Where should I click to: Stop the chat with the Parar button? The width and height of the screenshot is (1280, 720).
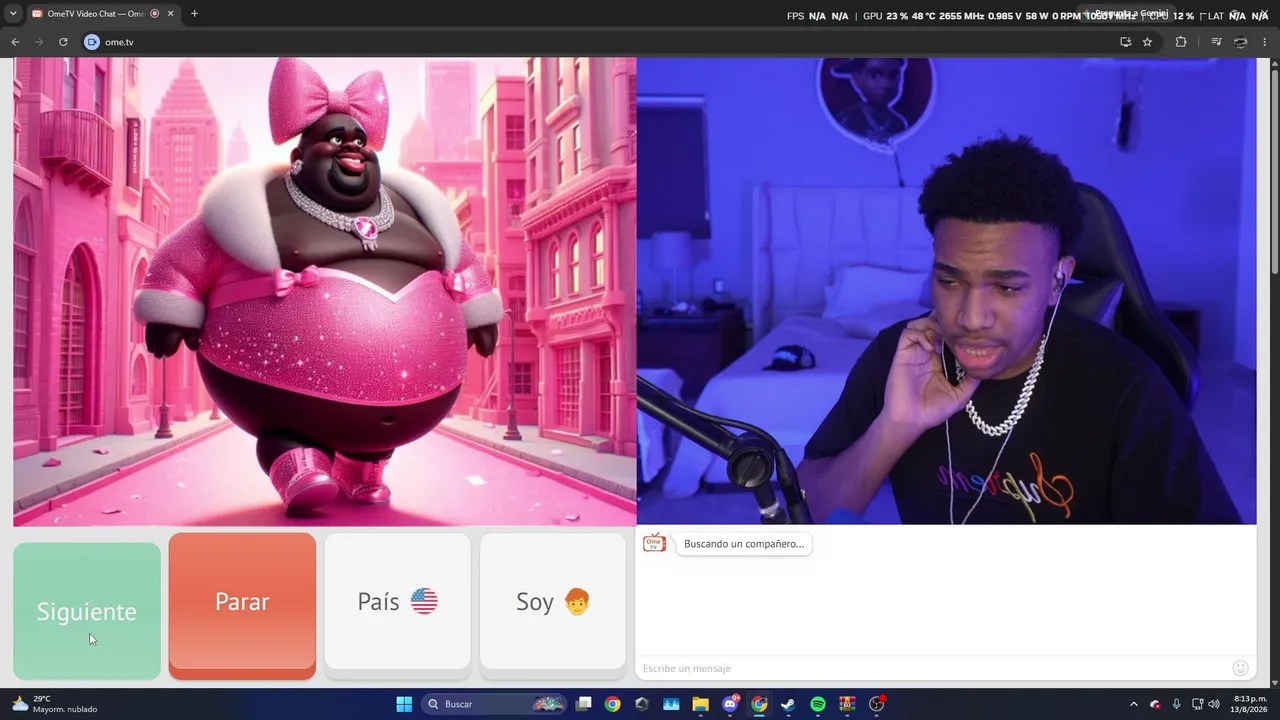pyautogui.click(x=242, y=606)
